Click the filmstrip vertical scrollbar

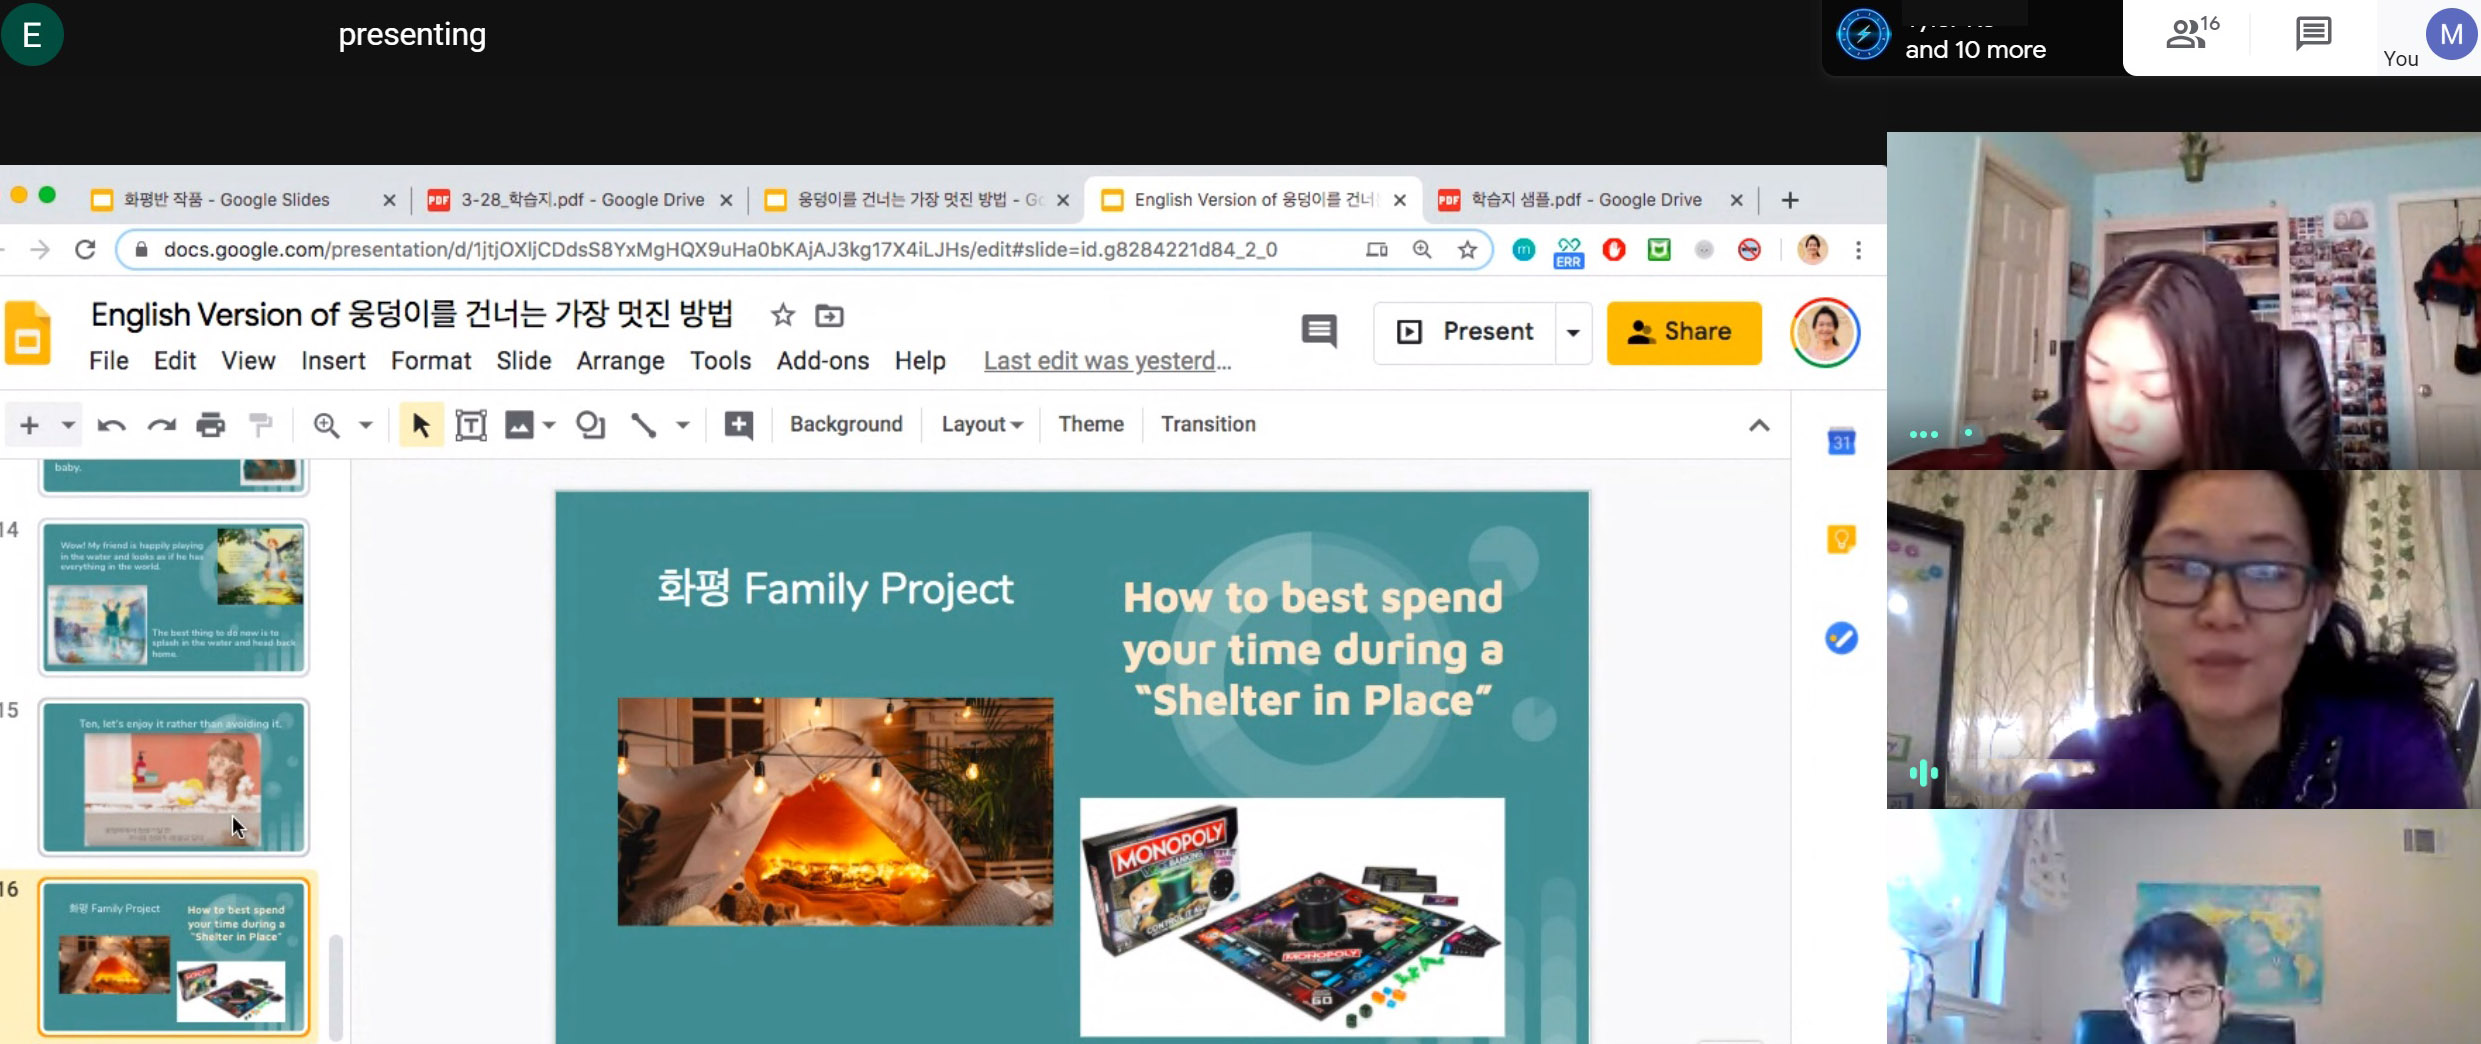pos(336,985)
